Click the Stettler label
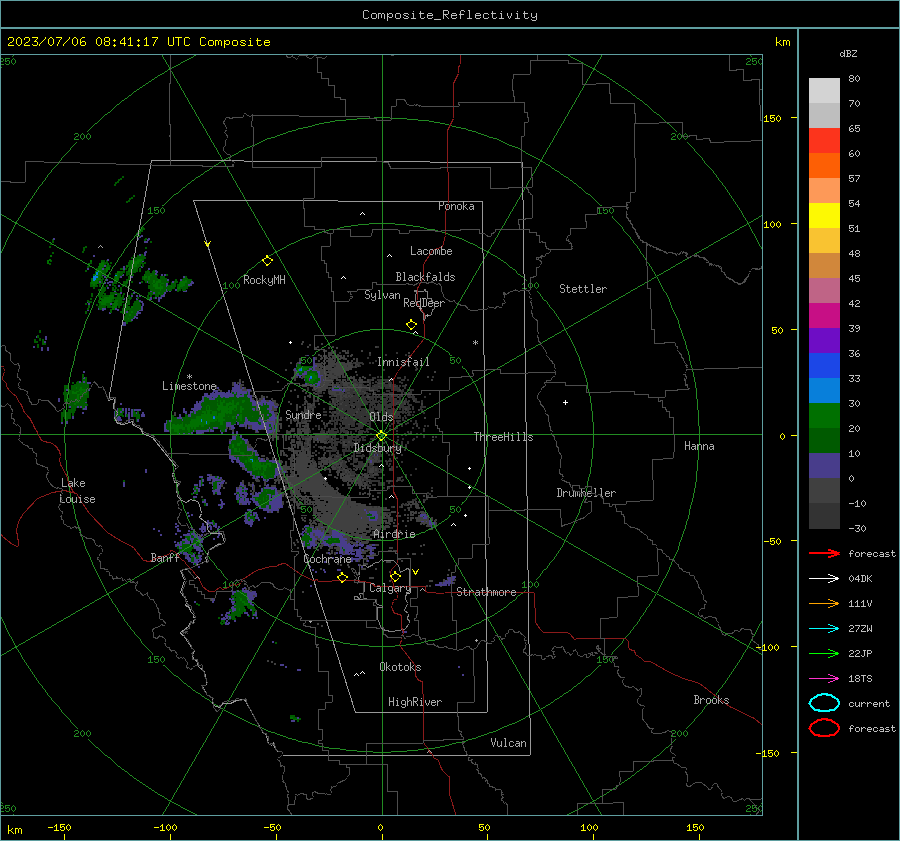 tap(583, 289)
